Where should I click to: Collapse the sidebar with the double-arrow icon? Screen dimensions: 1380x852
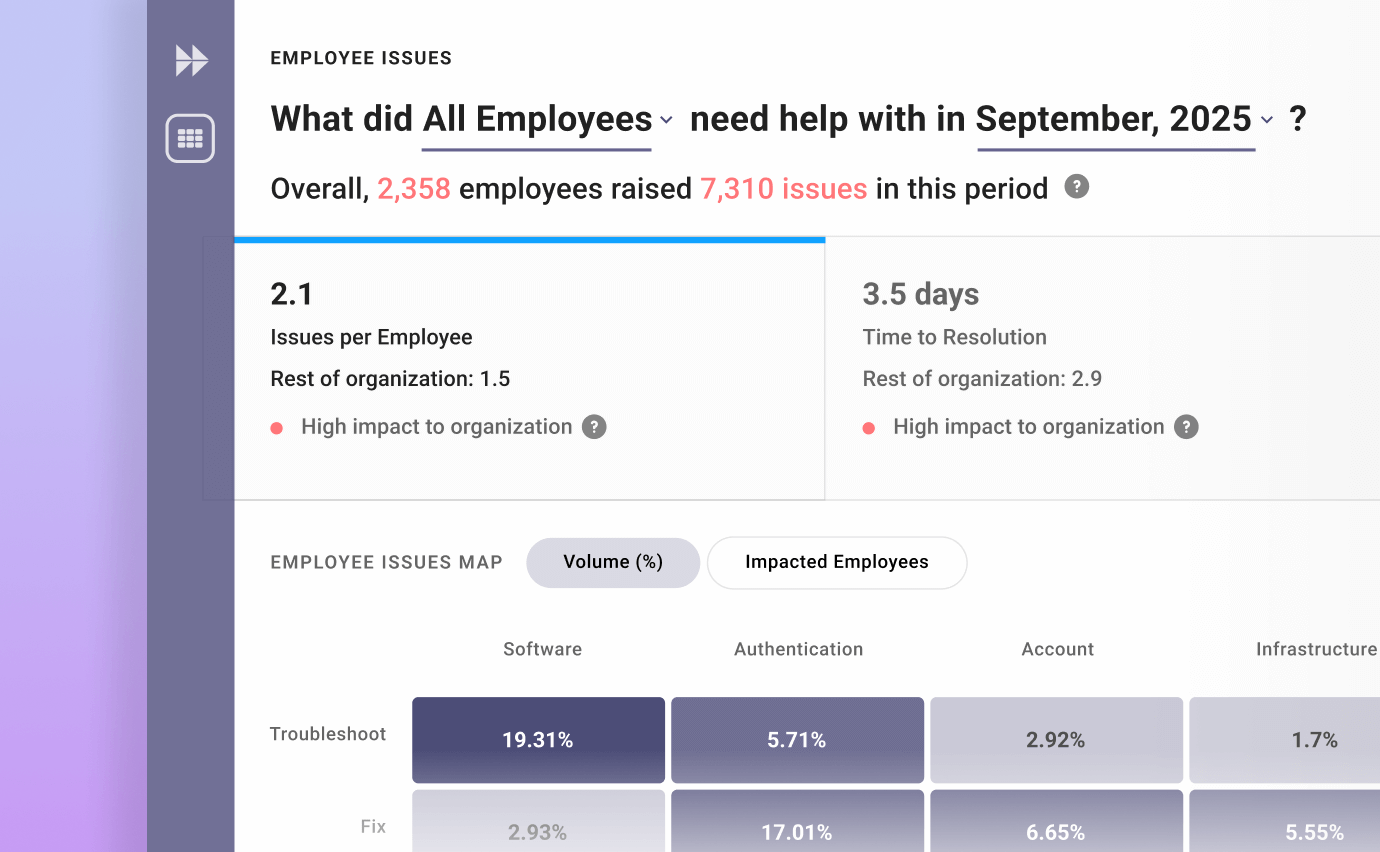coord(190,60)
